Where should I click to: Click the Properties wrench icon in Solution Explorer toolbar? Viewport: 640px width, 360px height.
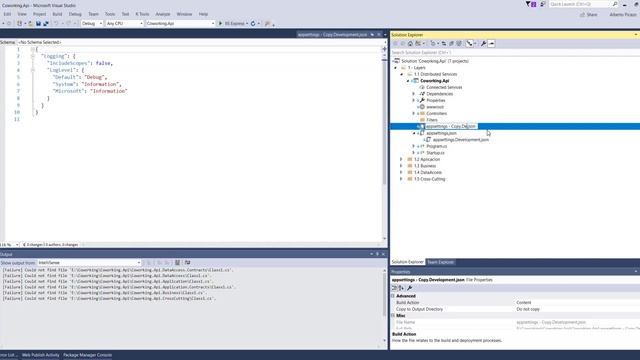[483, 44]
